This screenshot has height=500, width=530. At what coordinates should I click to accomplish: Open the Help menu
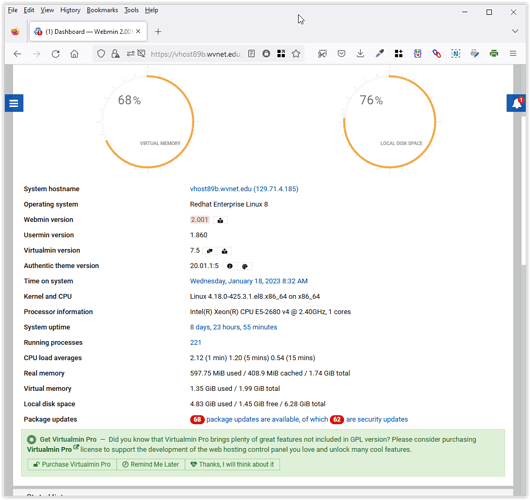[151, 10]
